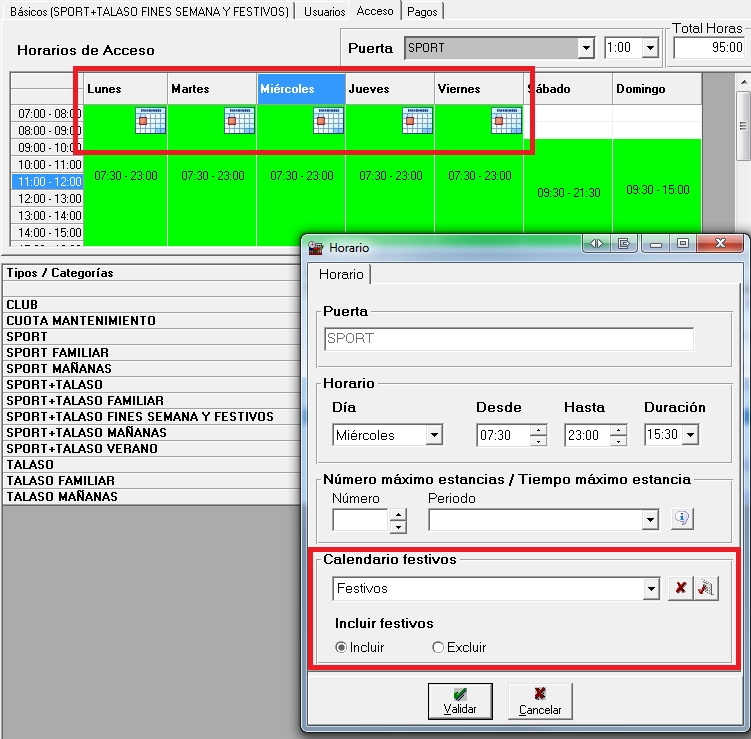Click the left-right arrows icon in the Horario title bar
Image resolution: width=751 pixels, height=739 pixels.
(596, 243)
